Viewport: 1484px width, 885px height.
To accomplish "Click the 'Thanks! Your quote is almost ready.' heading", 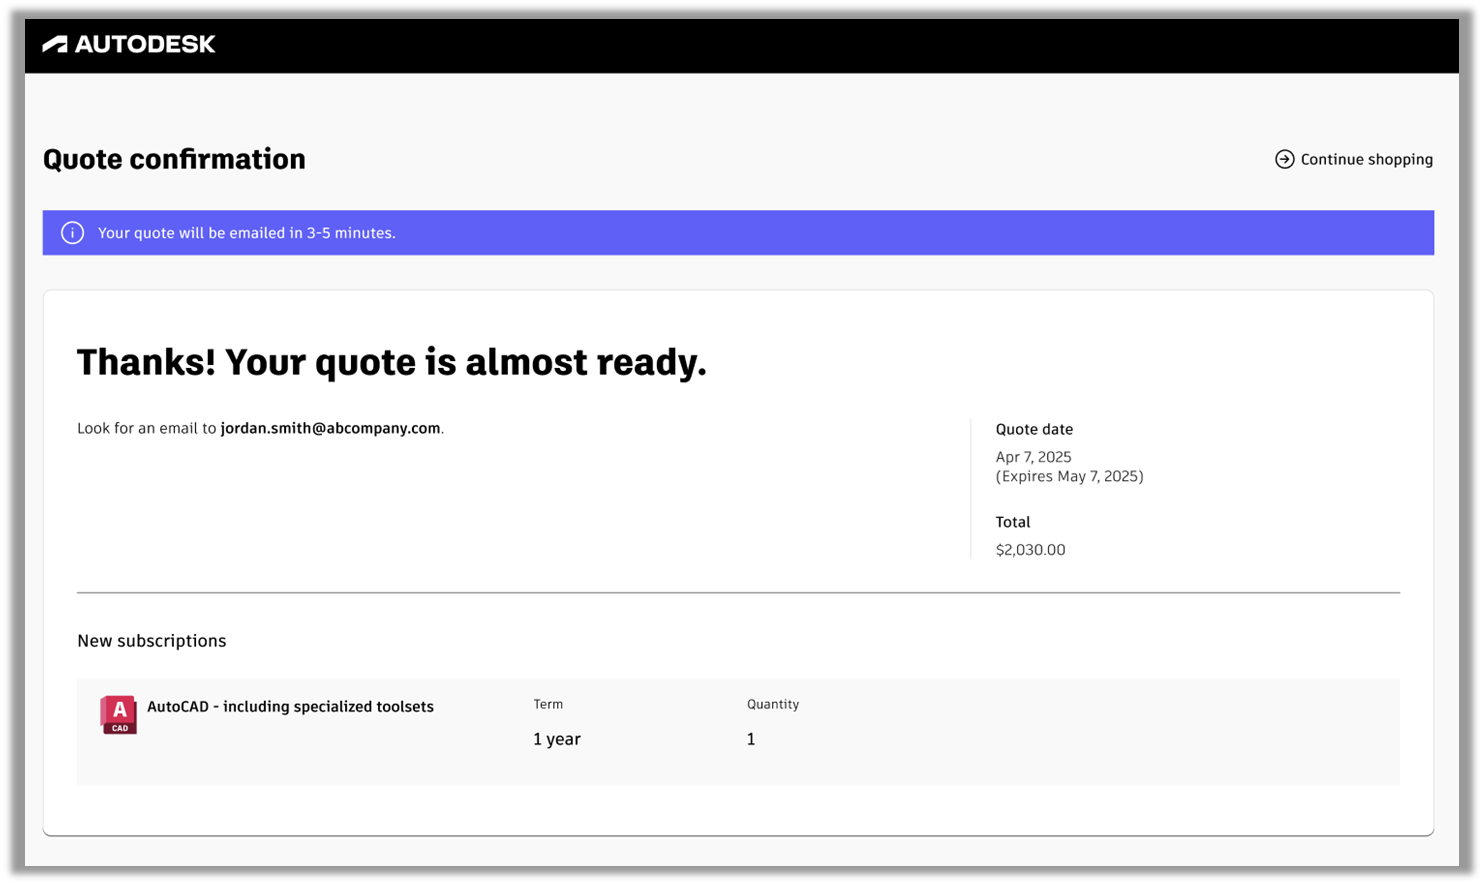I will (392, 362).
